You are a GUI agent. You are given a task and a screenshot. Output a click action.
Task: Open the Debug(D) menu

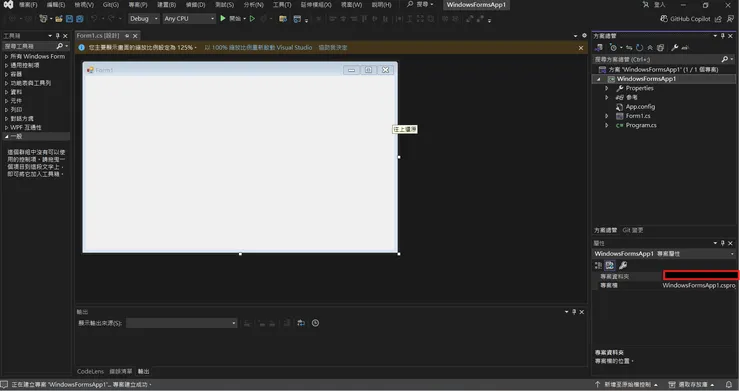coord(195,5)
